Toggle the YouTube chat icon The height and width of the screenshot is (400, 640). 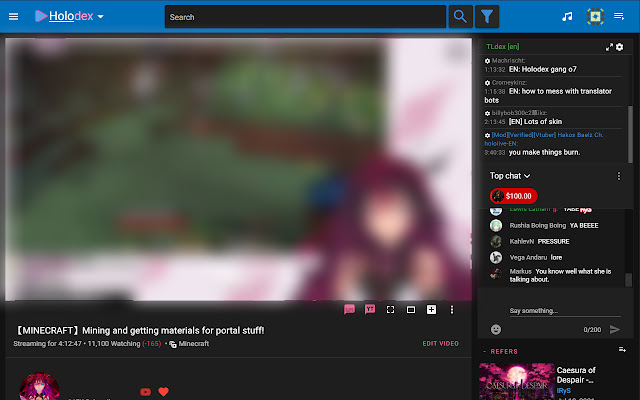[370, 309]
